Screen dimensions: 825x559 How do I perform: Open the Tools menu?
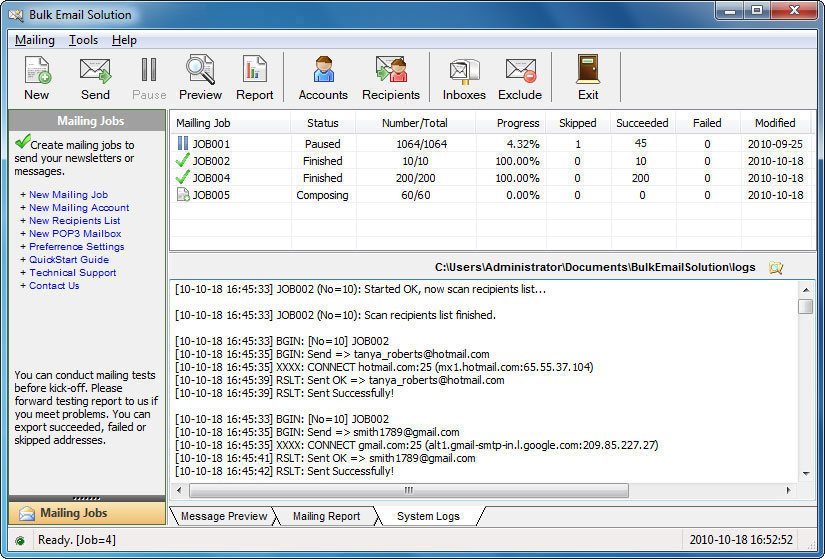(83, 40)
